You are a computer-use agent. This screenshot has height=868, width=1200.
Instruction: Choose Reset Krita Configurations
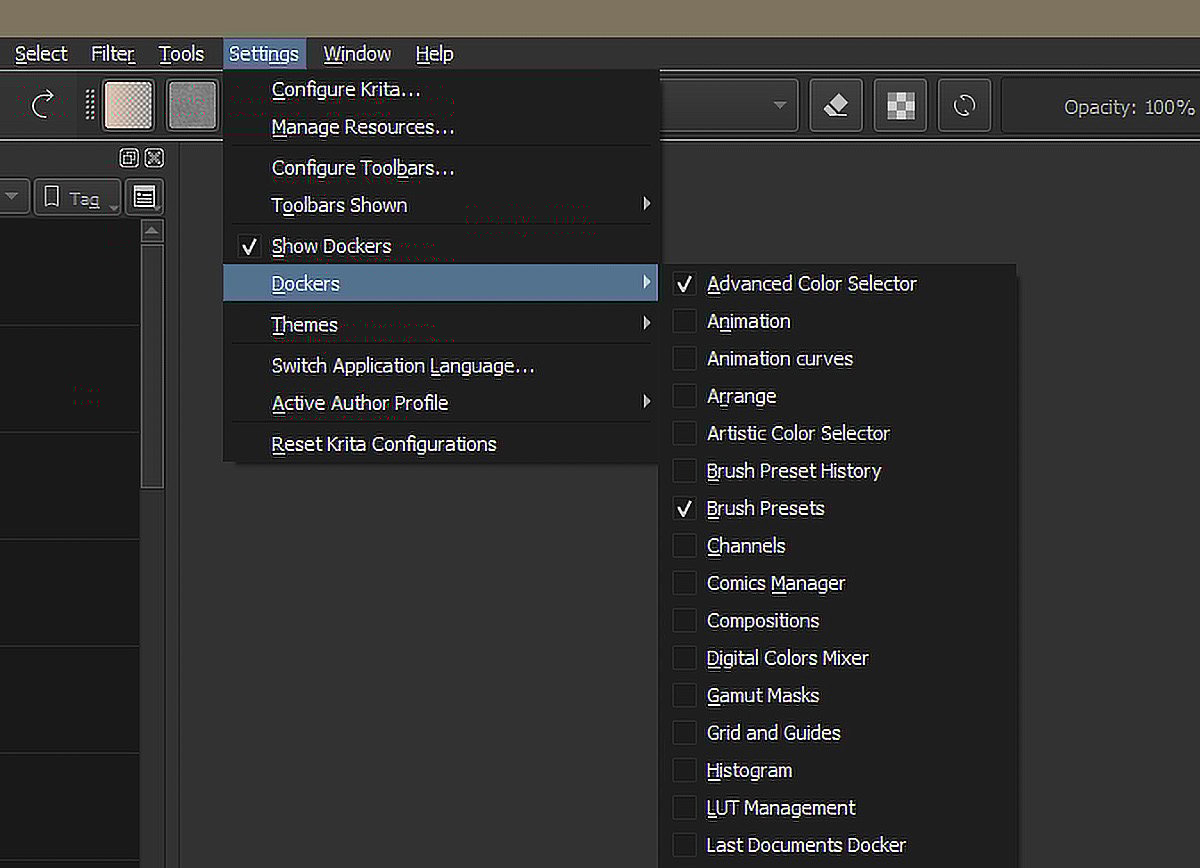(441, 444)
